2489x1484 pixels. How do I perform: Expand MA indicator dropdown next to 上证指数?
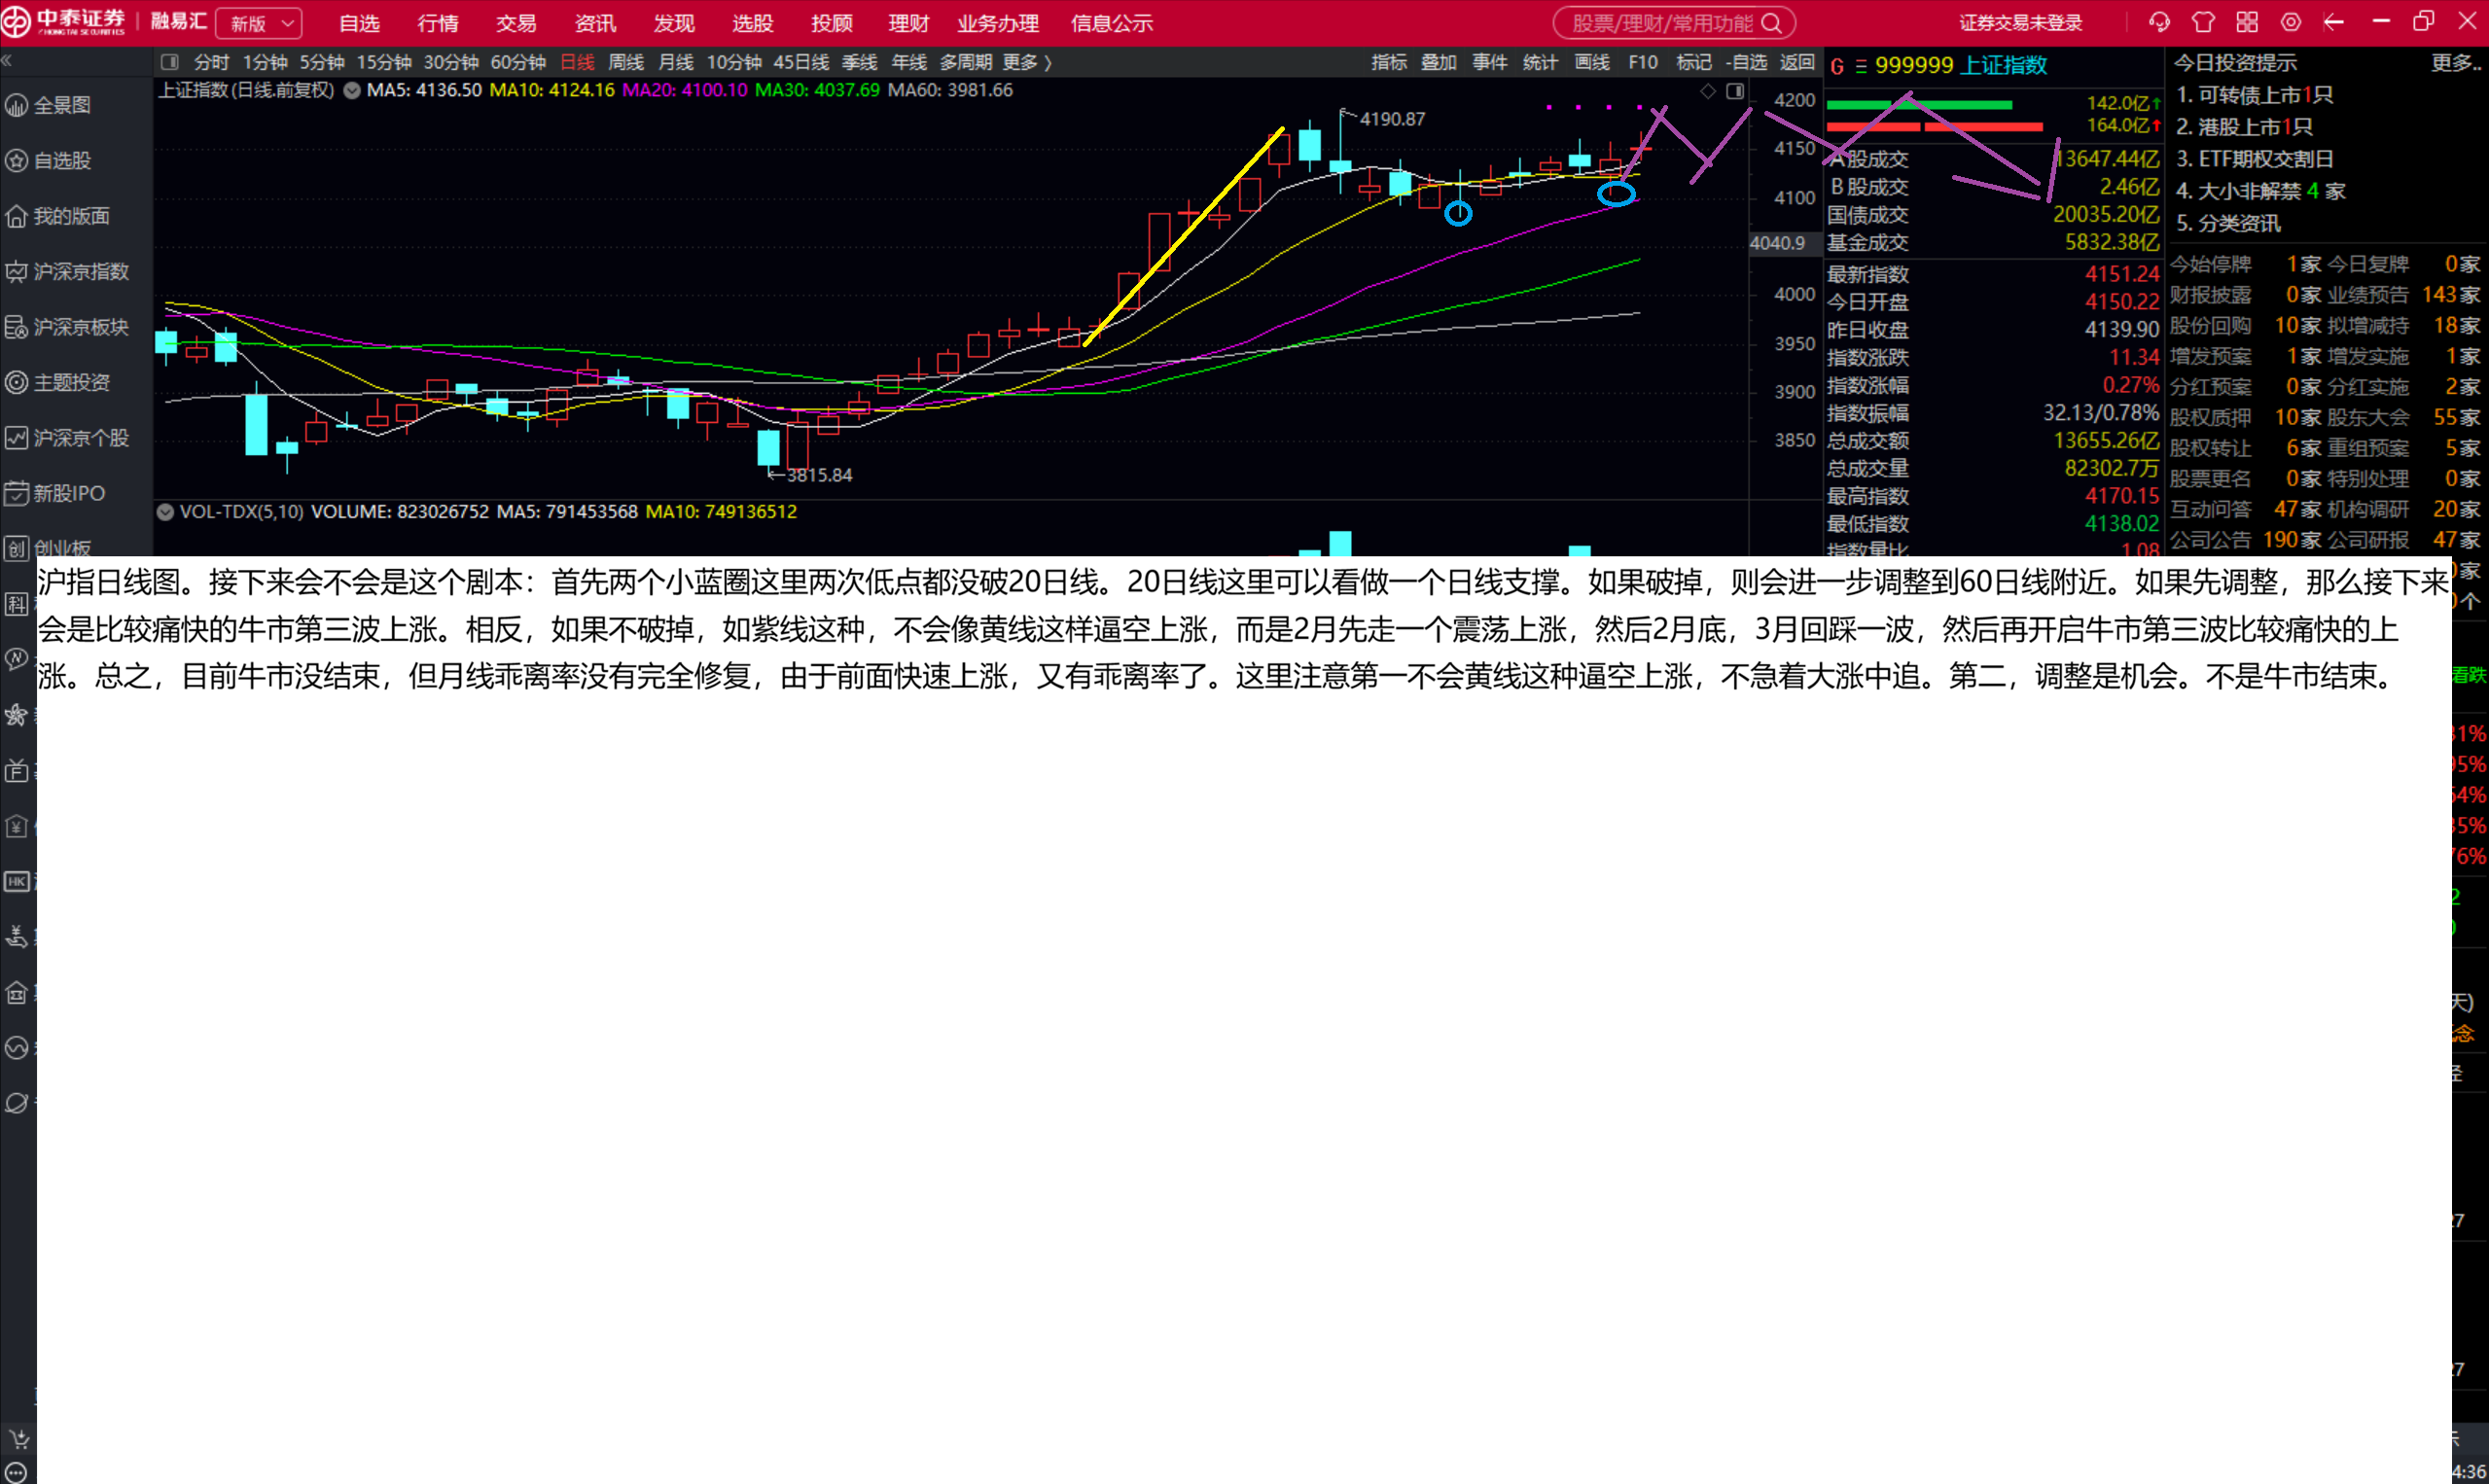pyautogui.click(x=352, y=90)
